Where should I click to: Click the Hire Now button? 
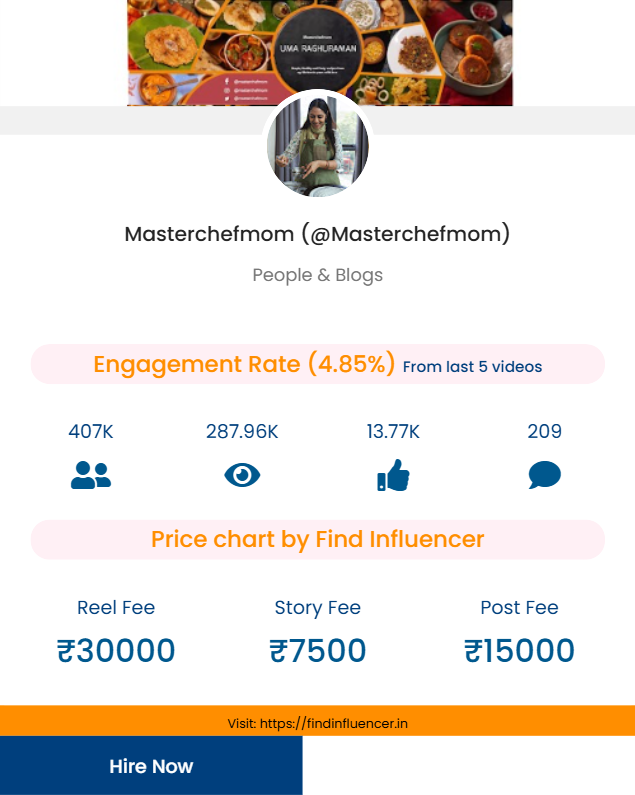tap(151, 766)
